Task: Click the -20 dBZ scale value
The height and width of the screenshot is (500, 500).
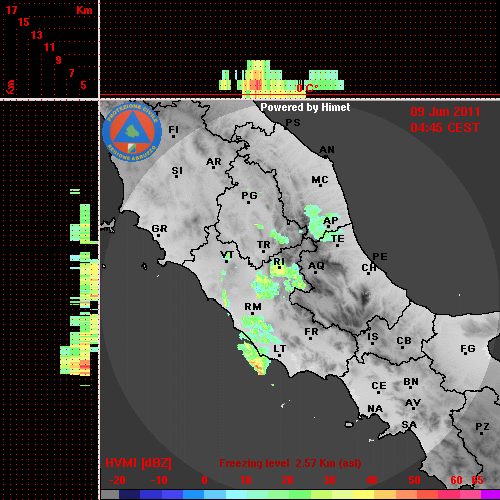Action: point(117,480)
